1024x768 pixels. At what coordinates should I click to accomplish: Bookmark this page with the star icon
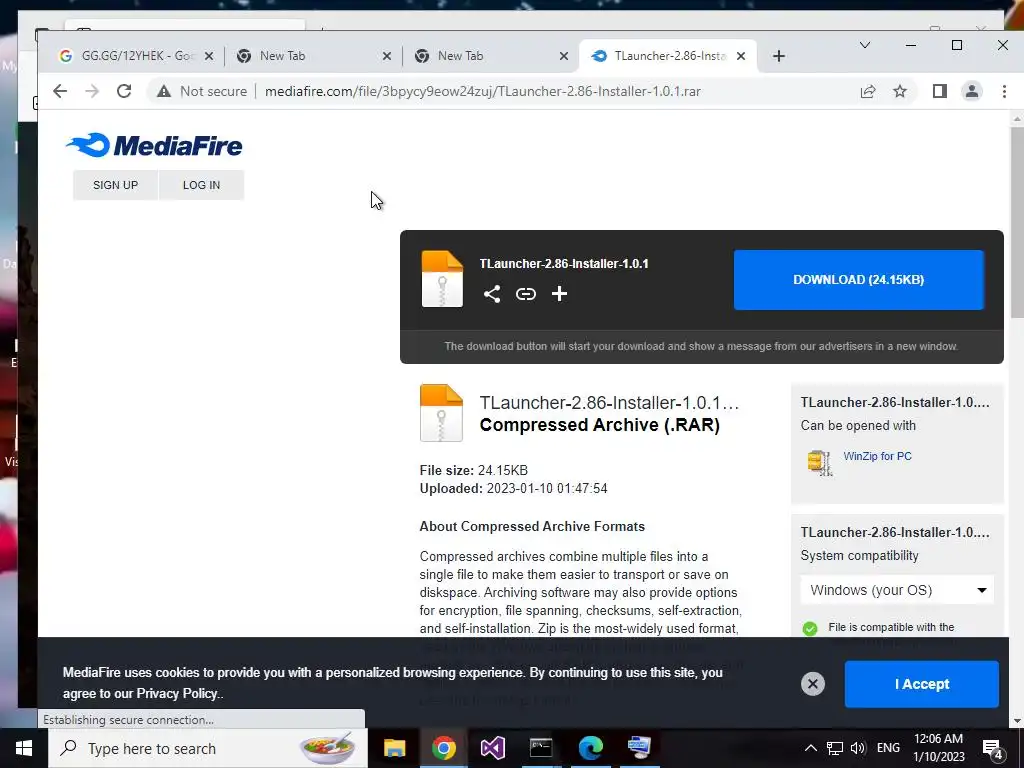coord(900,91)
